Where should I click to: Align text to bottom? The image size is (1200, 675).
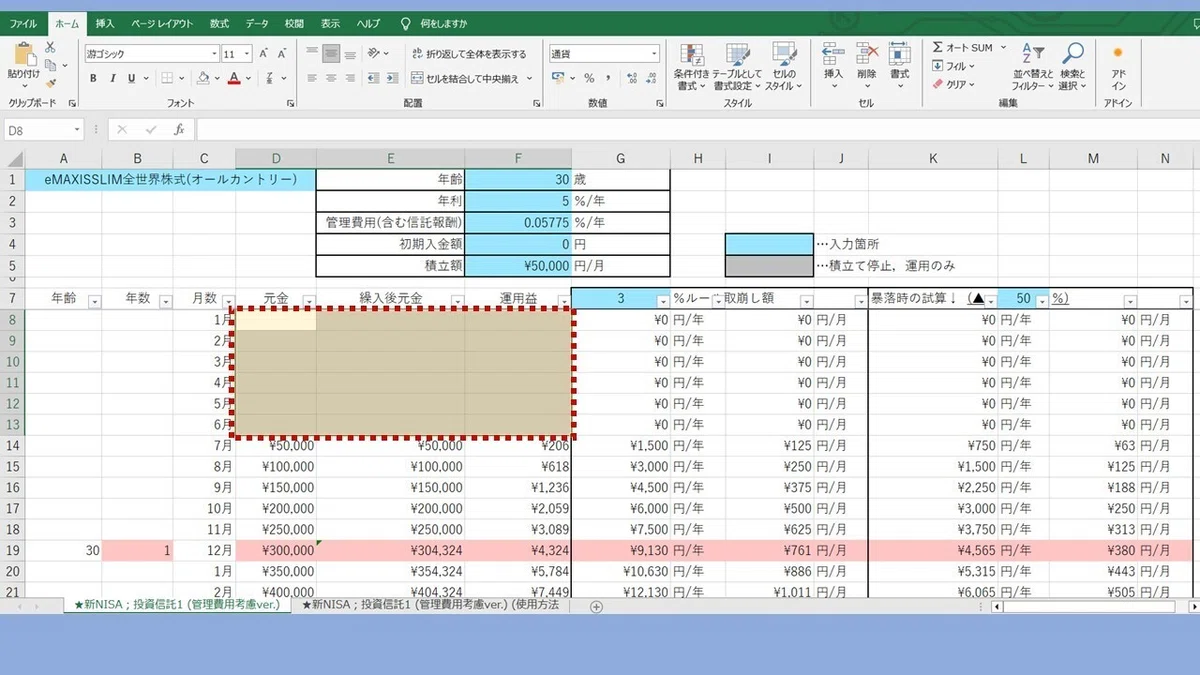pyautogui.click(x=350, y=53)
